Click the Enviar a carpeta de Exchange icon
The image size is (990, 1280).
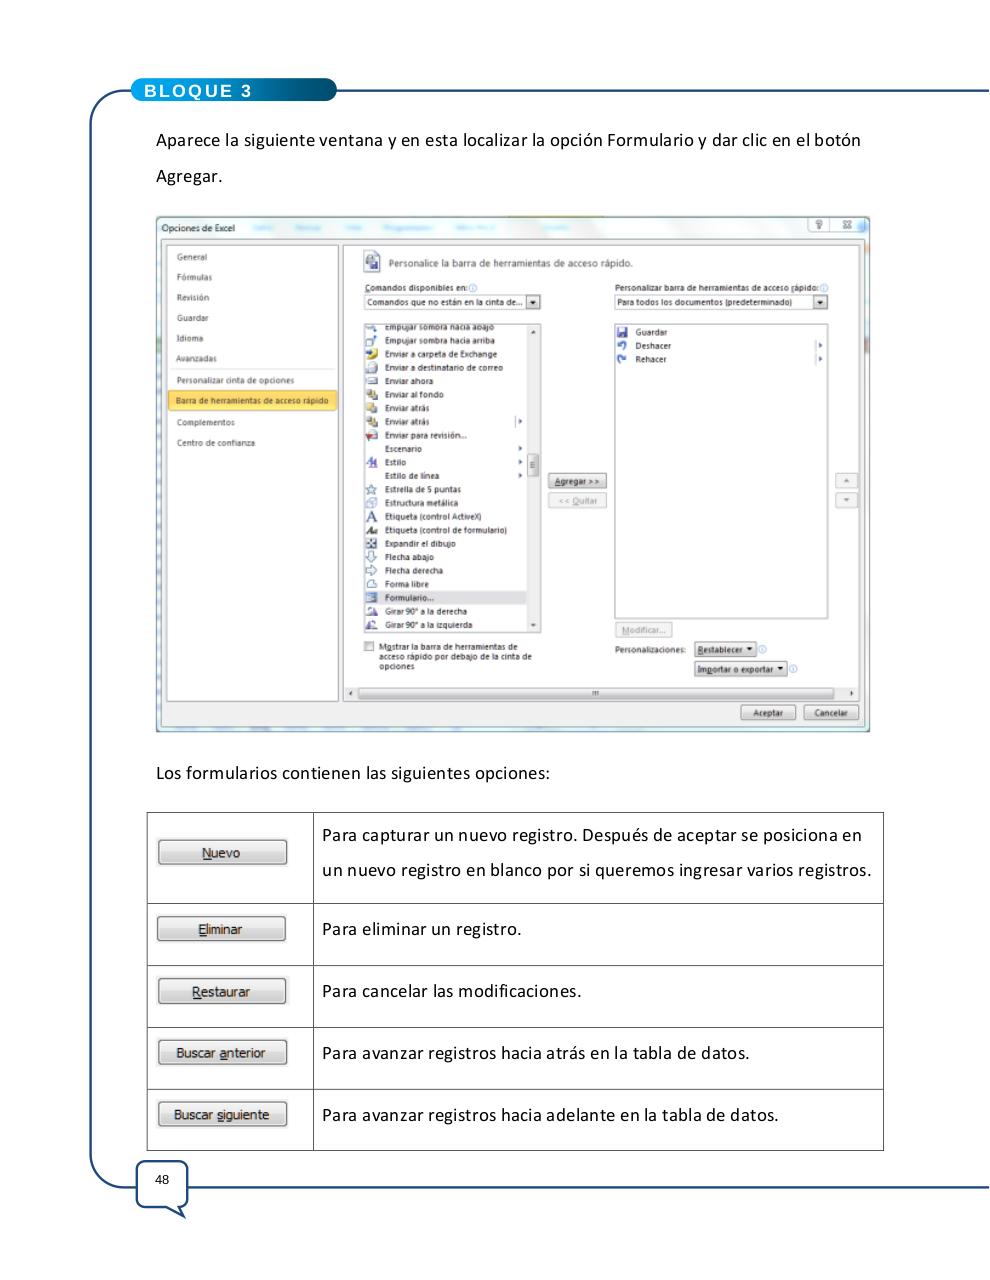372,354
